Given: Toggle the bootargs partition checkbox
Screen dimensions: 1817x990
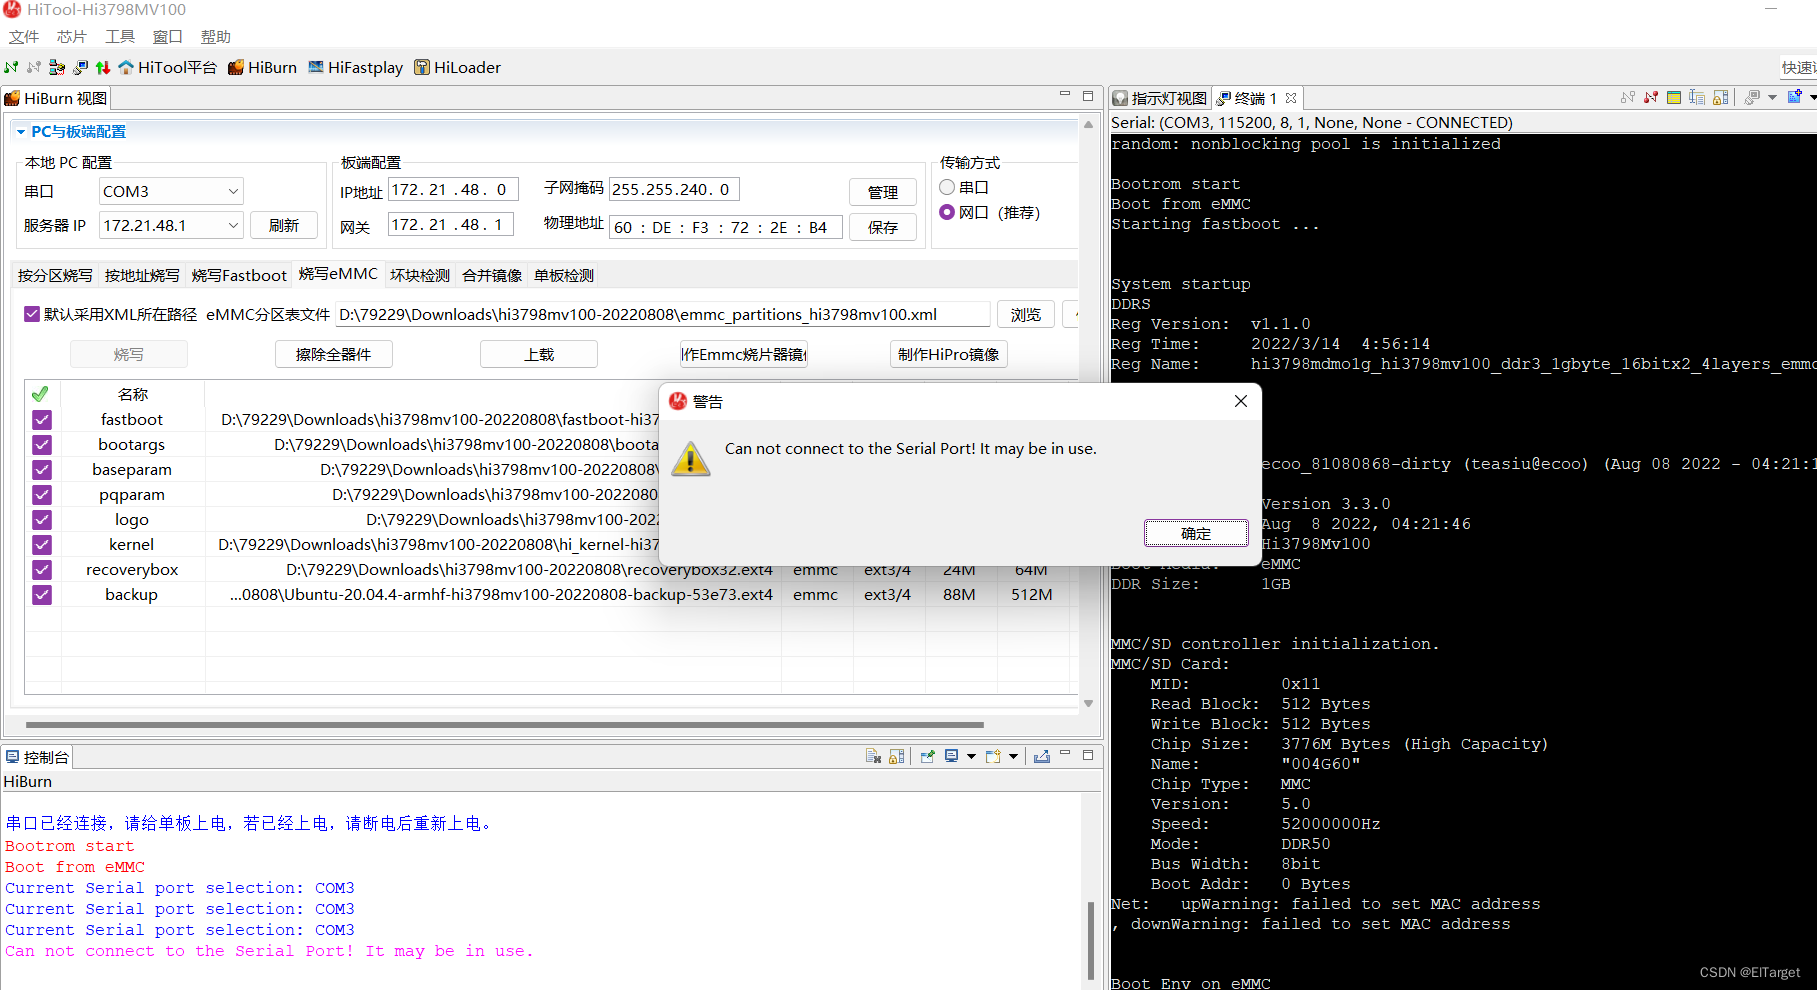Looking at the screenshot, I should (x=41, y=444).
